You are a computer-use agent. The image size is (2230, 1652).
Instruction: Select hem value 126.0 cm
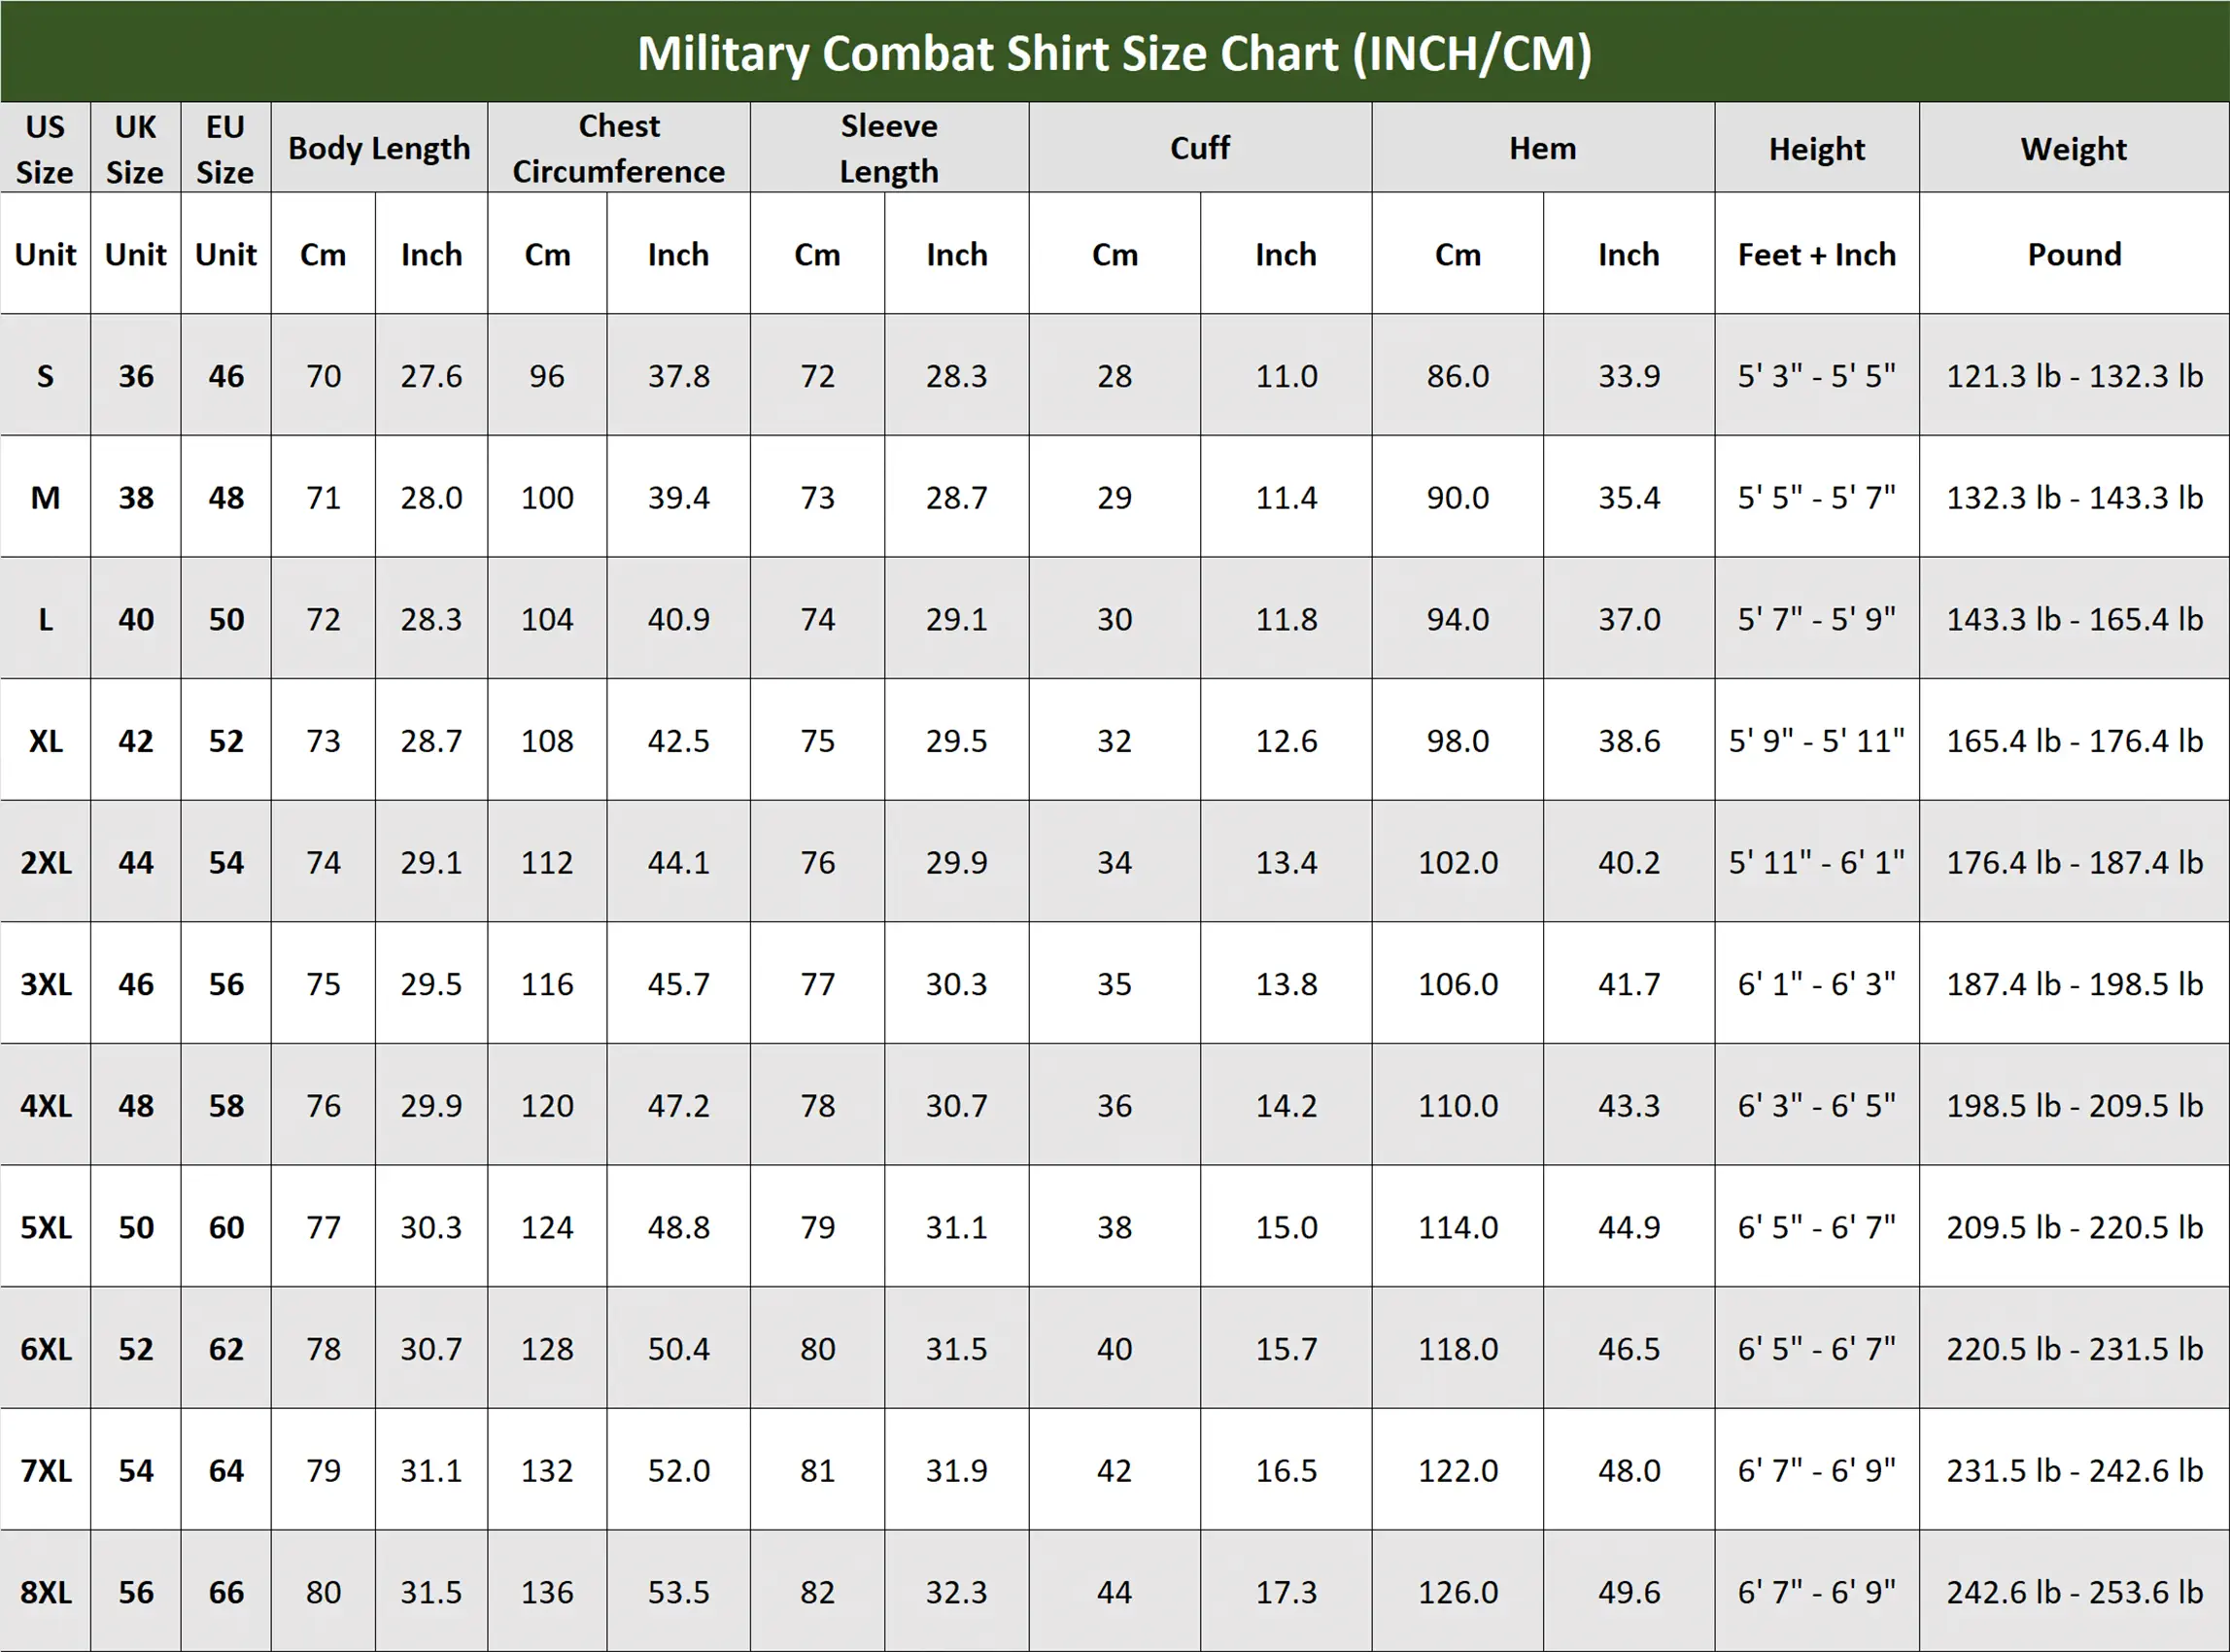coord(1458,1592)
